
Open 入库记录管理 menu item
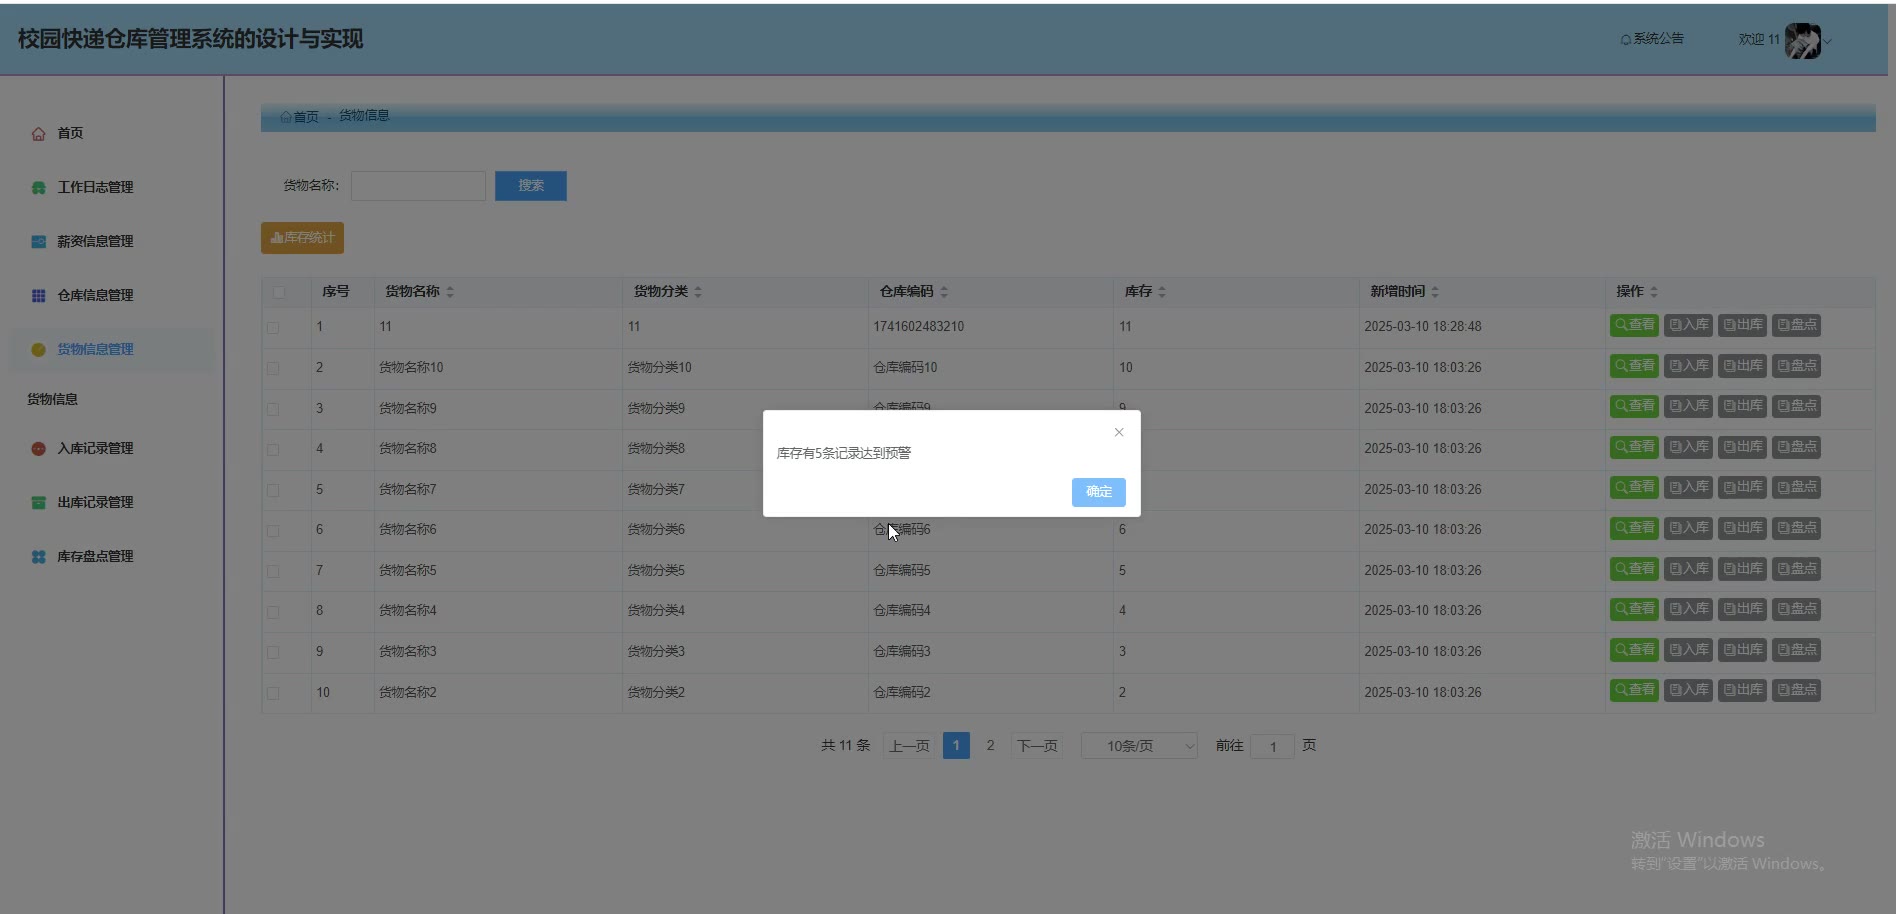(95, 449)
